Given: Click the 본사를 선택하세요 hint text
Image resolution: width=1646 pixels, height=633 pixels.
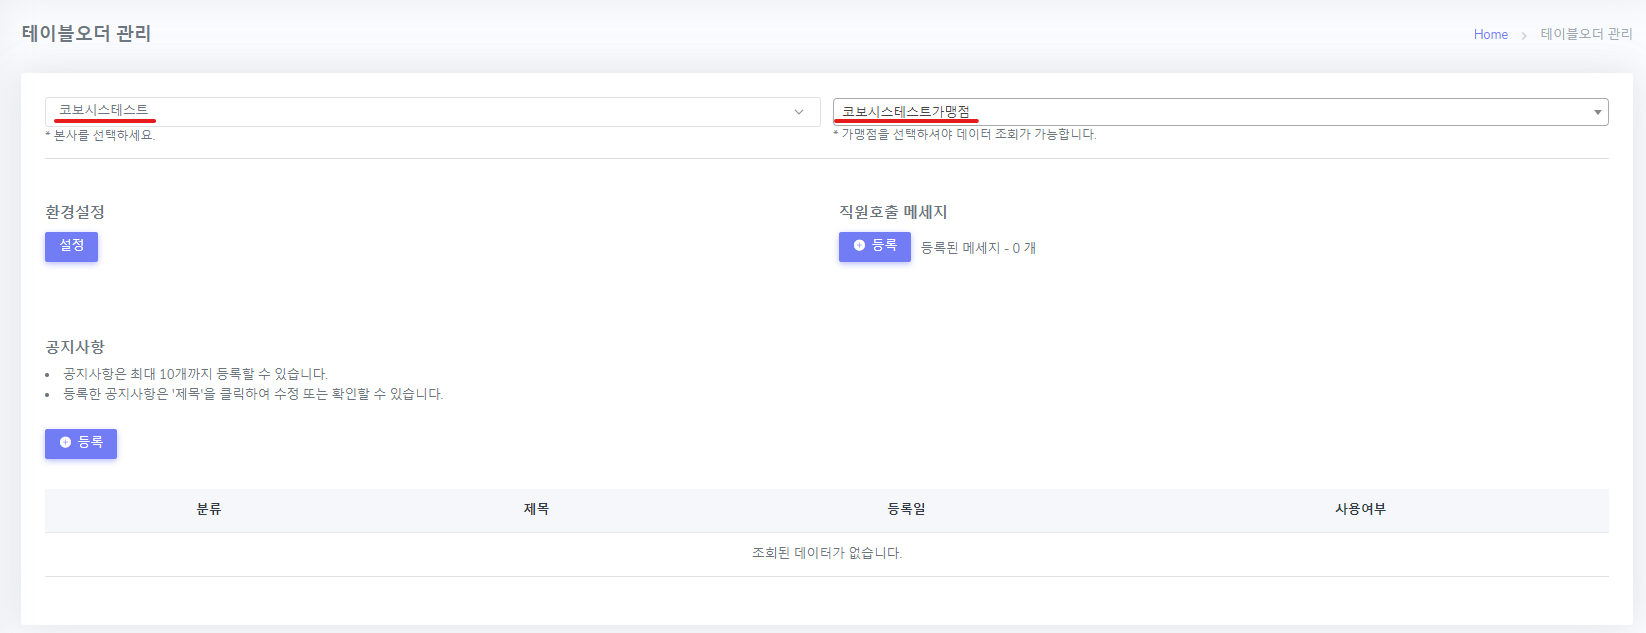Looking at the screenshot, I should pos(100,135).
